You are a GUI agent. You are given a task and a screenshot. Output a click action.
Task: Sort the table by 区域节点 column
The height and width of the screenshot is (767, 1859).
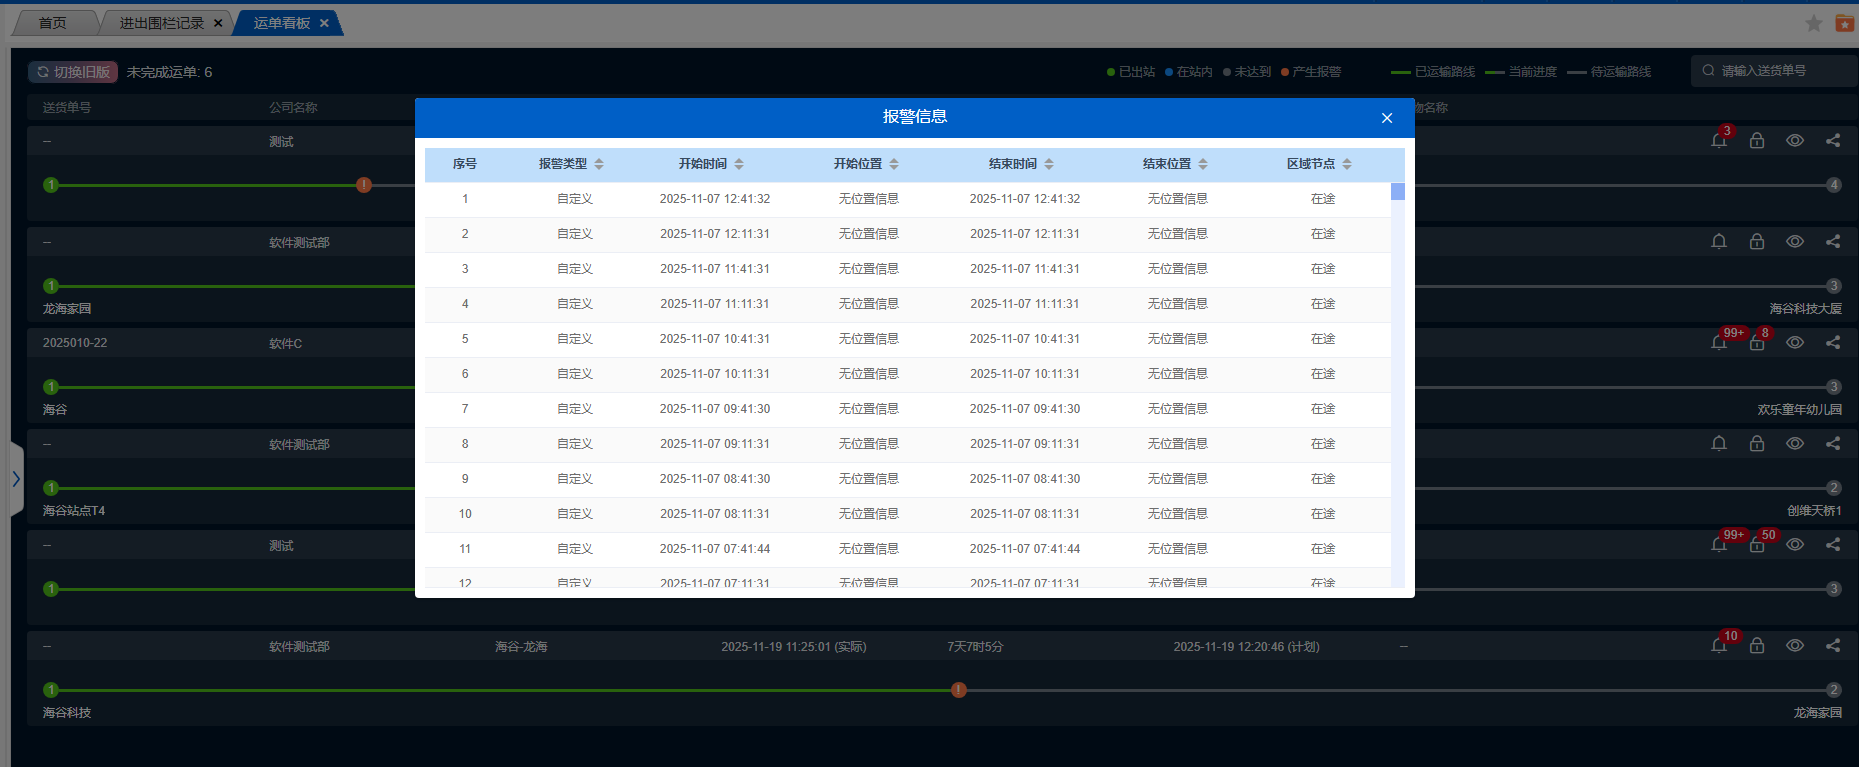pyautogui.click(x=1347, y=164)
